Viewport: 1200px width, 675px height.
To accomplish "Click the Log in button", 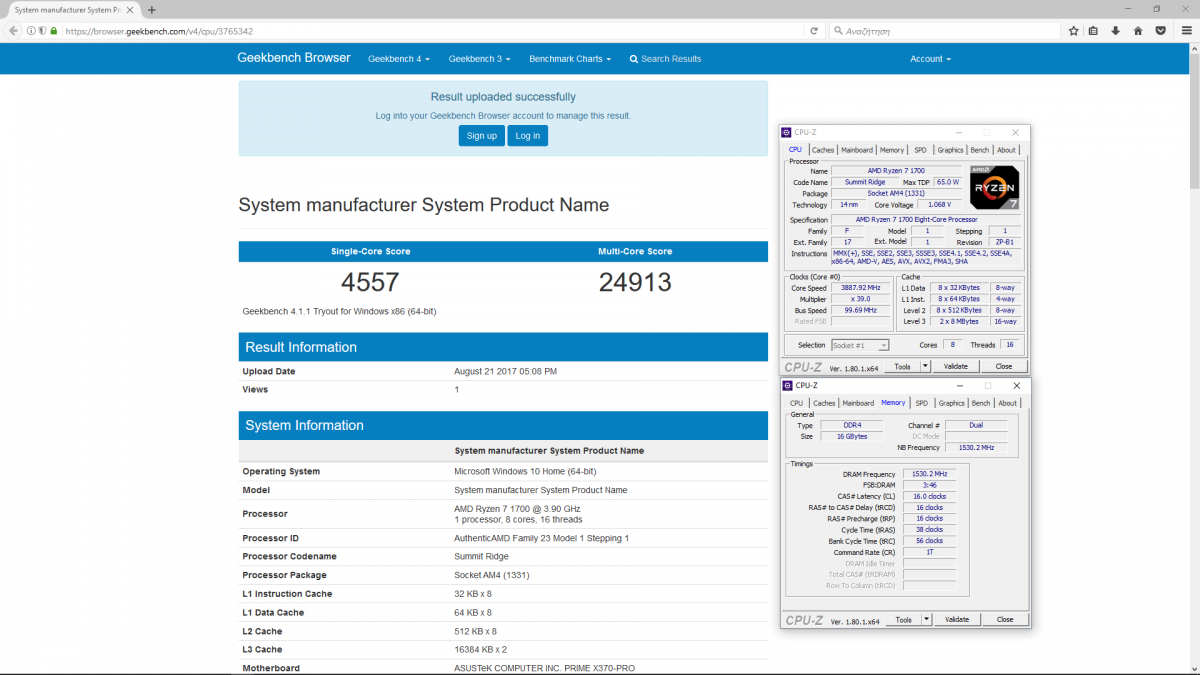I will [x=527, y=136].
